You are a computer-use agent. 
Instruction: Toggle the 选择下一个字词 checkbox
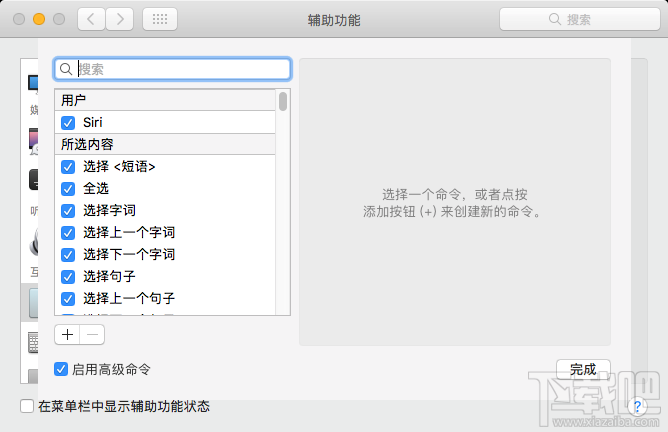tap(68, 255)
